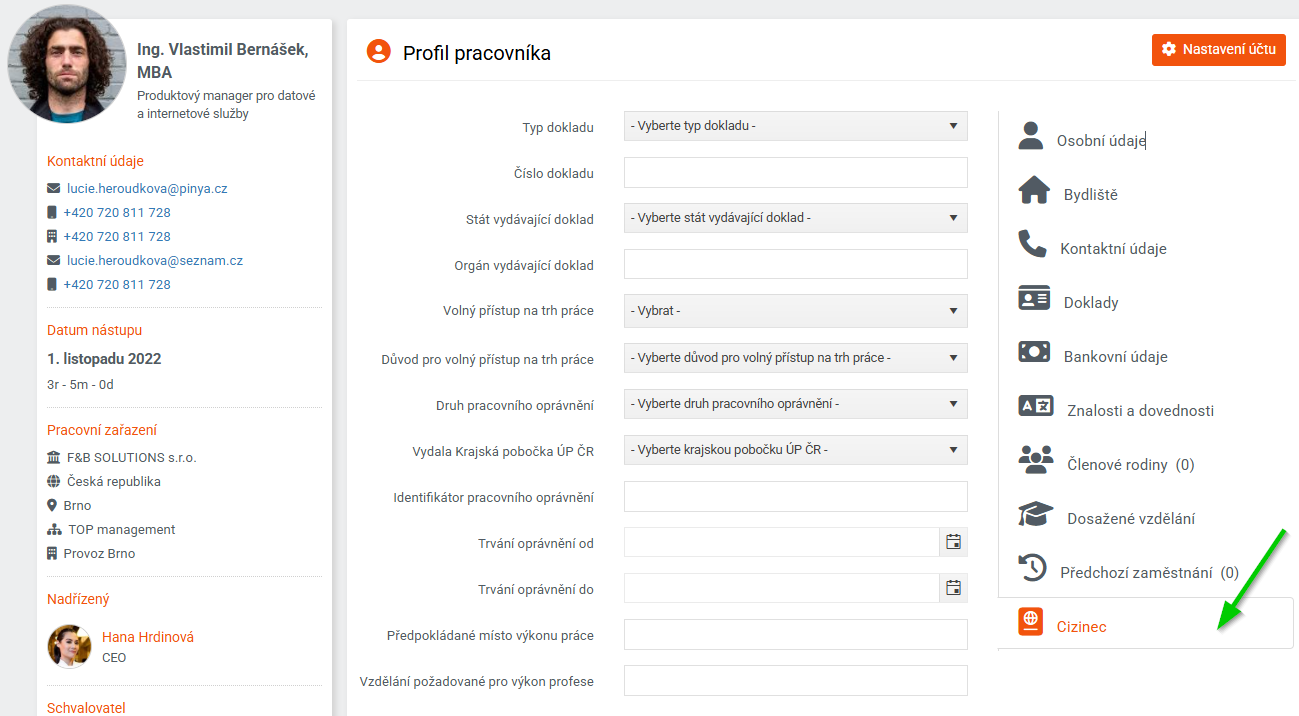Open Vydala Krajská pobočka ÚP ČR dropdown
Screen dimensions: 1299x716
[x=795, y=450]
